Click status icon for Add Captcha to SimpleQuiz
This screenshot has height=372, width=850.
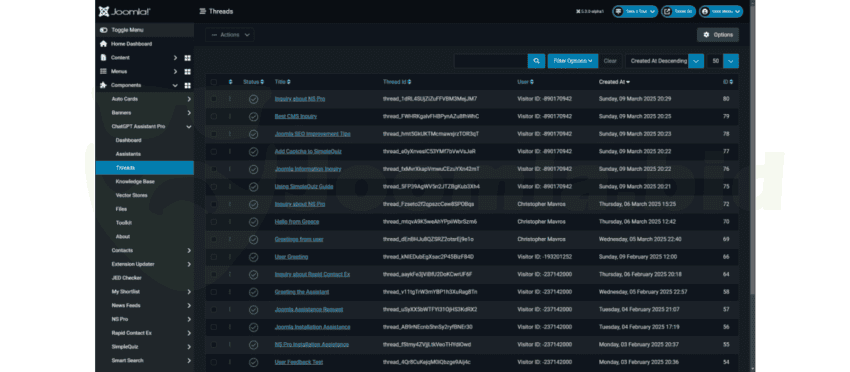point(253,152)
